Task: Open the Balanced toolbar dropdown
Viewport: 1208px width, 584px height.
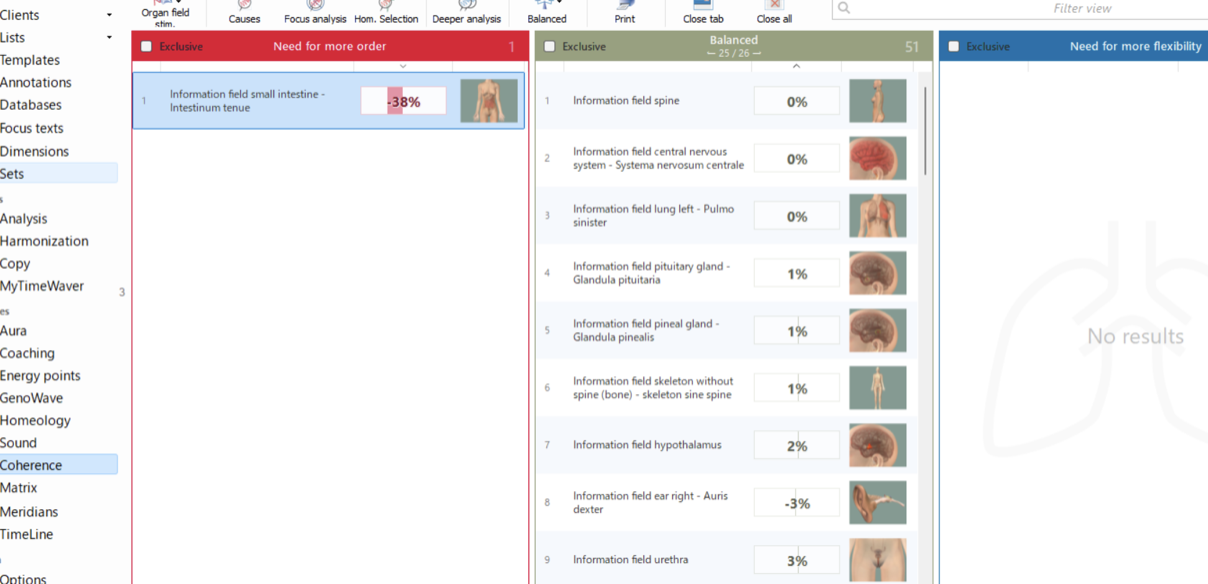Action: [560, 4]
